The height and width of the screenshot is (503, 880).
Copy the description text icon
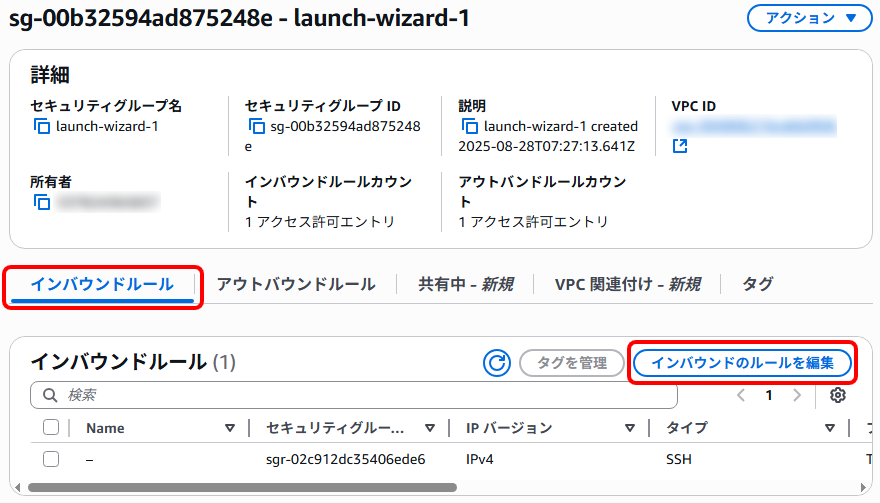coord(470,127)
